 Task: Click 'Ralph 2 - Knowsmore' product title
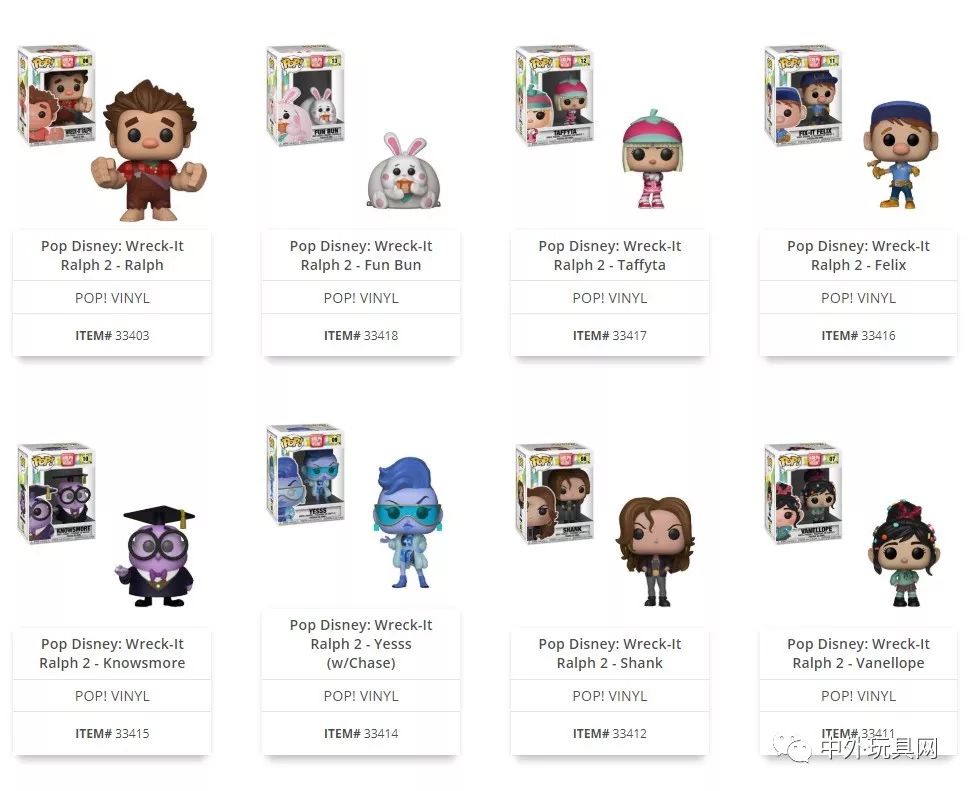[x=112, y=663]
